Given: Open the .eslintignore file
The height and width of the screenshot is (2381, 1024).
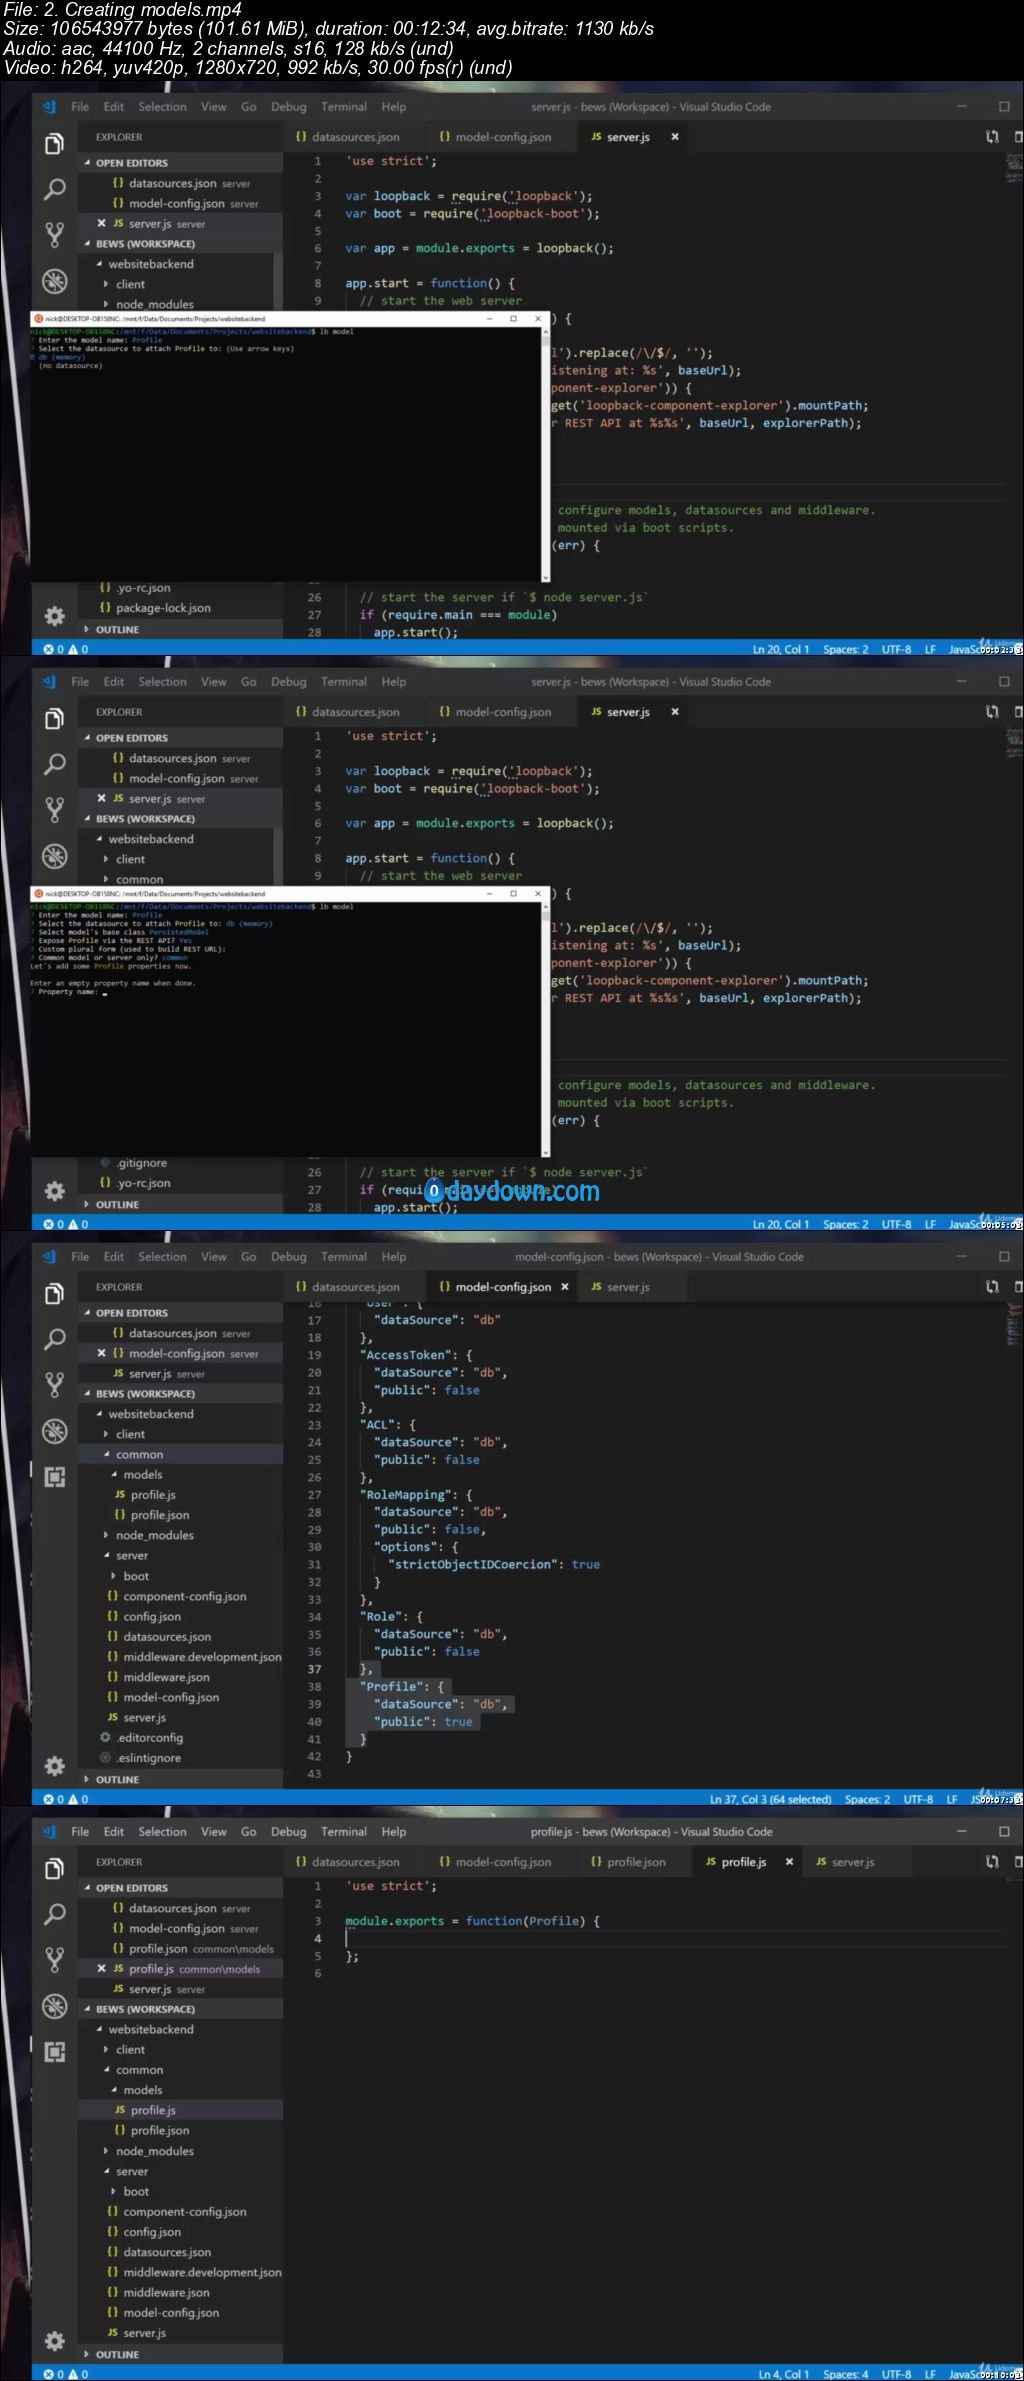Looking at the screenshot, I should [x=149, y=1758].
